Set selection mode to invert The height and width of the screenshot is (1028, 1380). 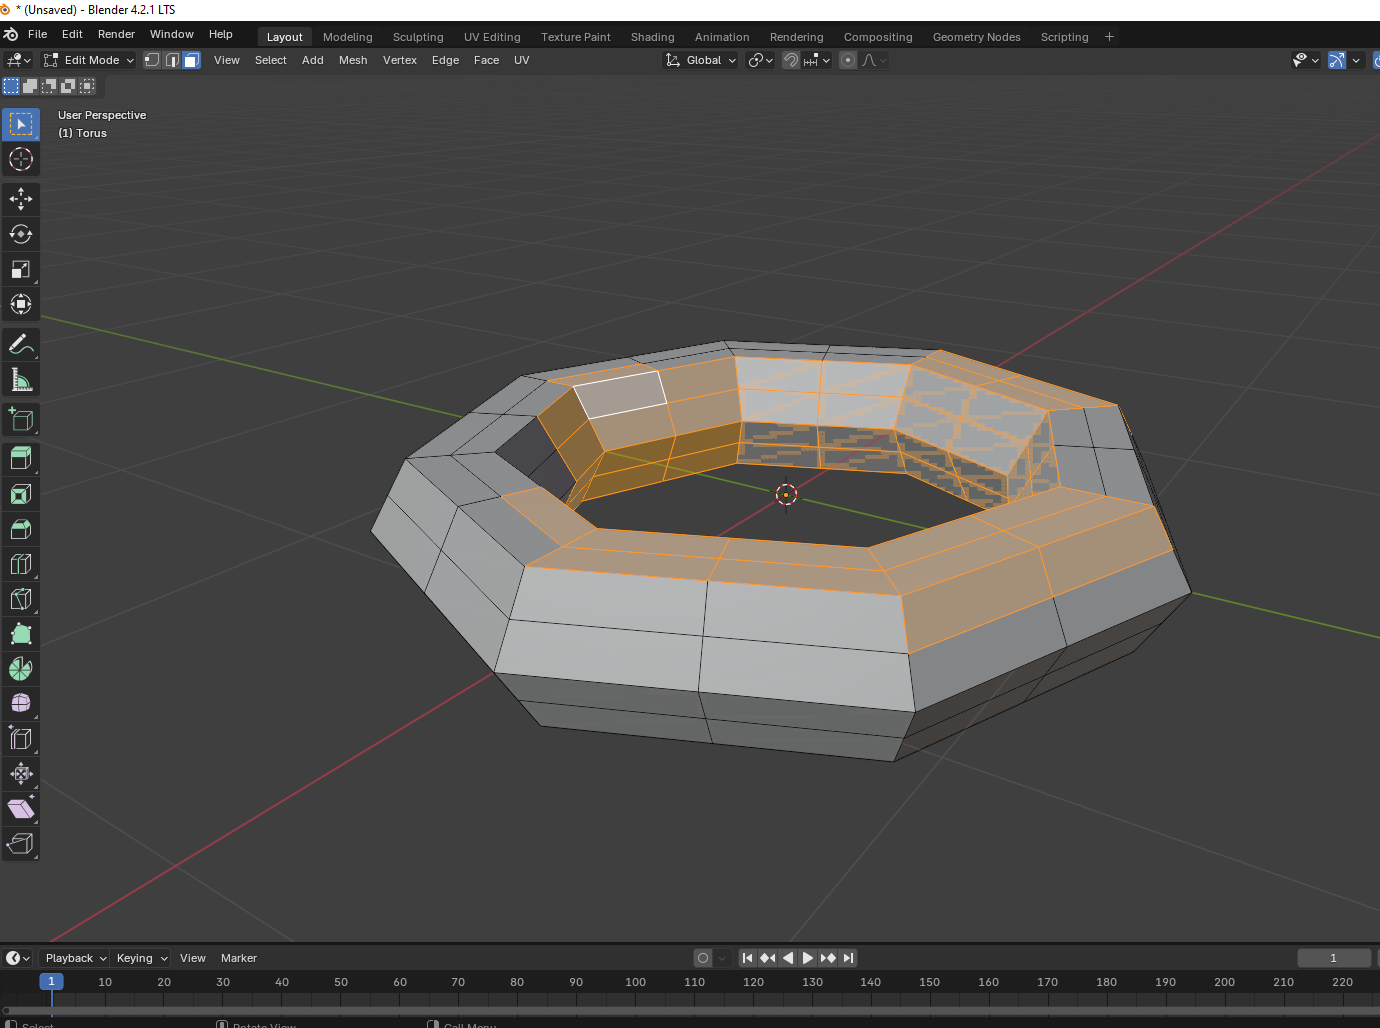68,86
